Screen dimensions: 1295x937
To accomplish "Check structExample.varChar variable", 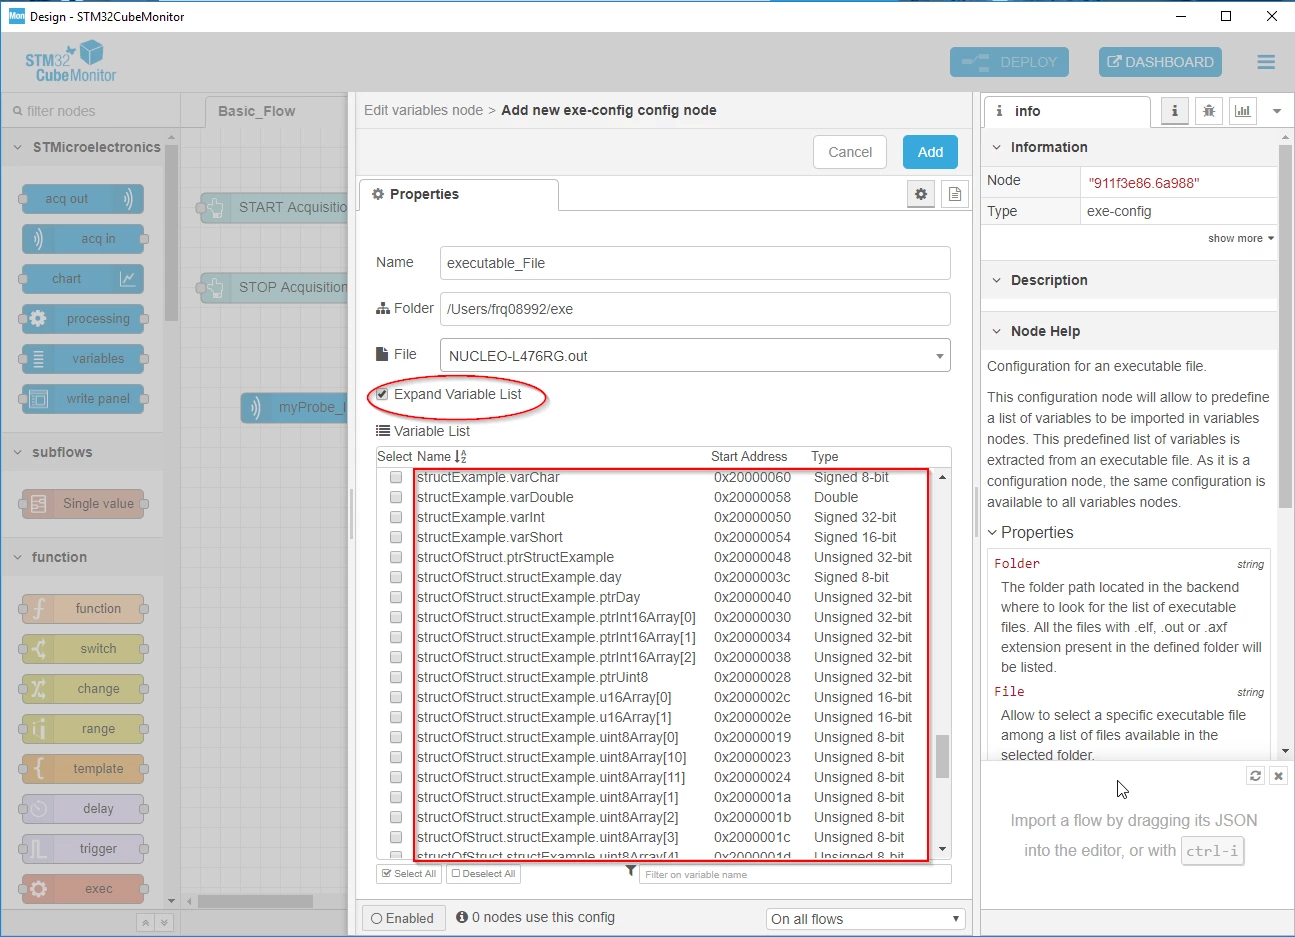I will 396,478.
